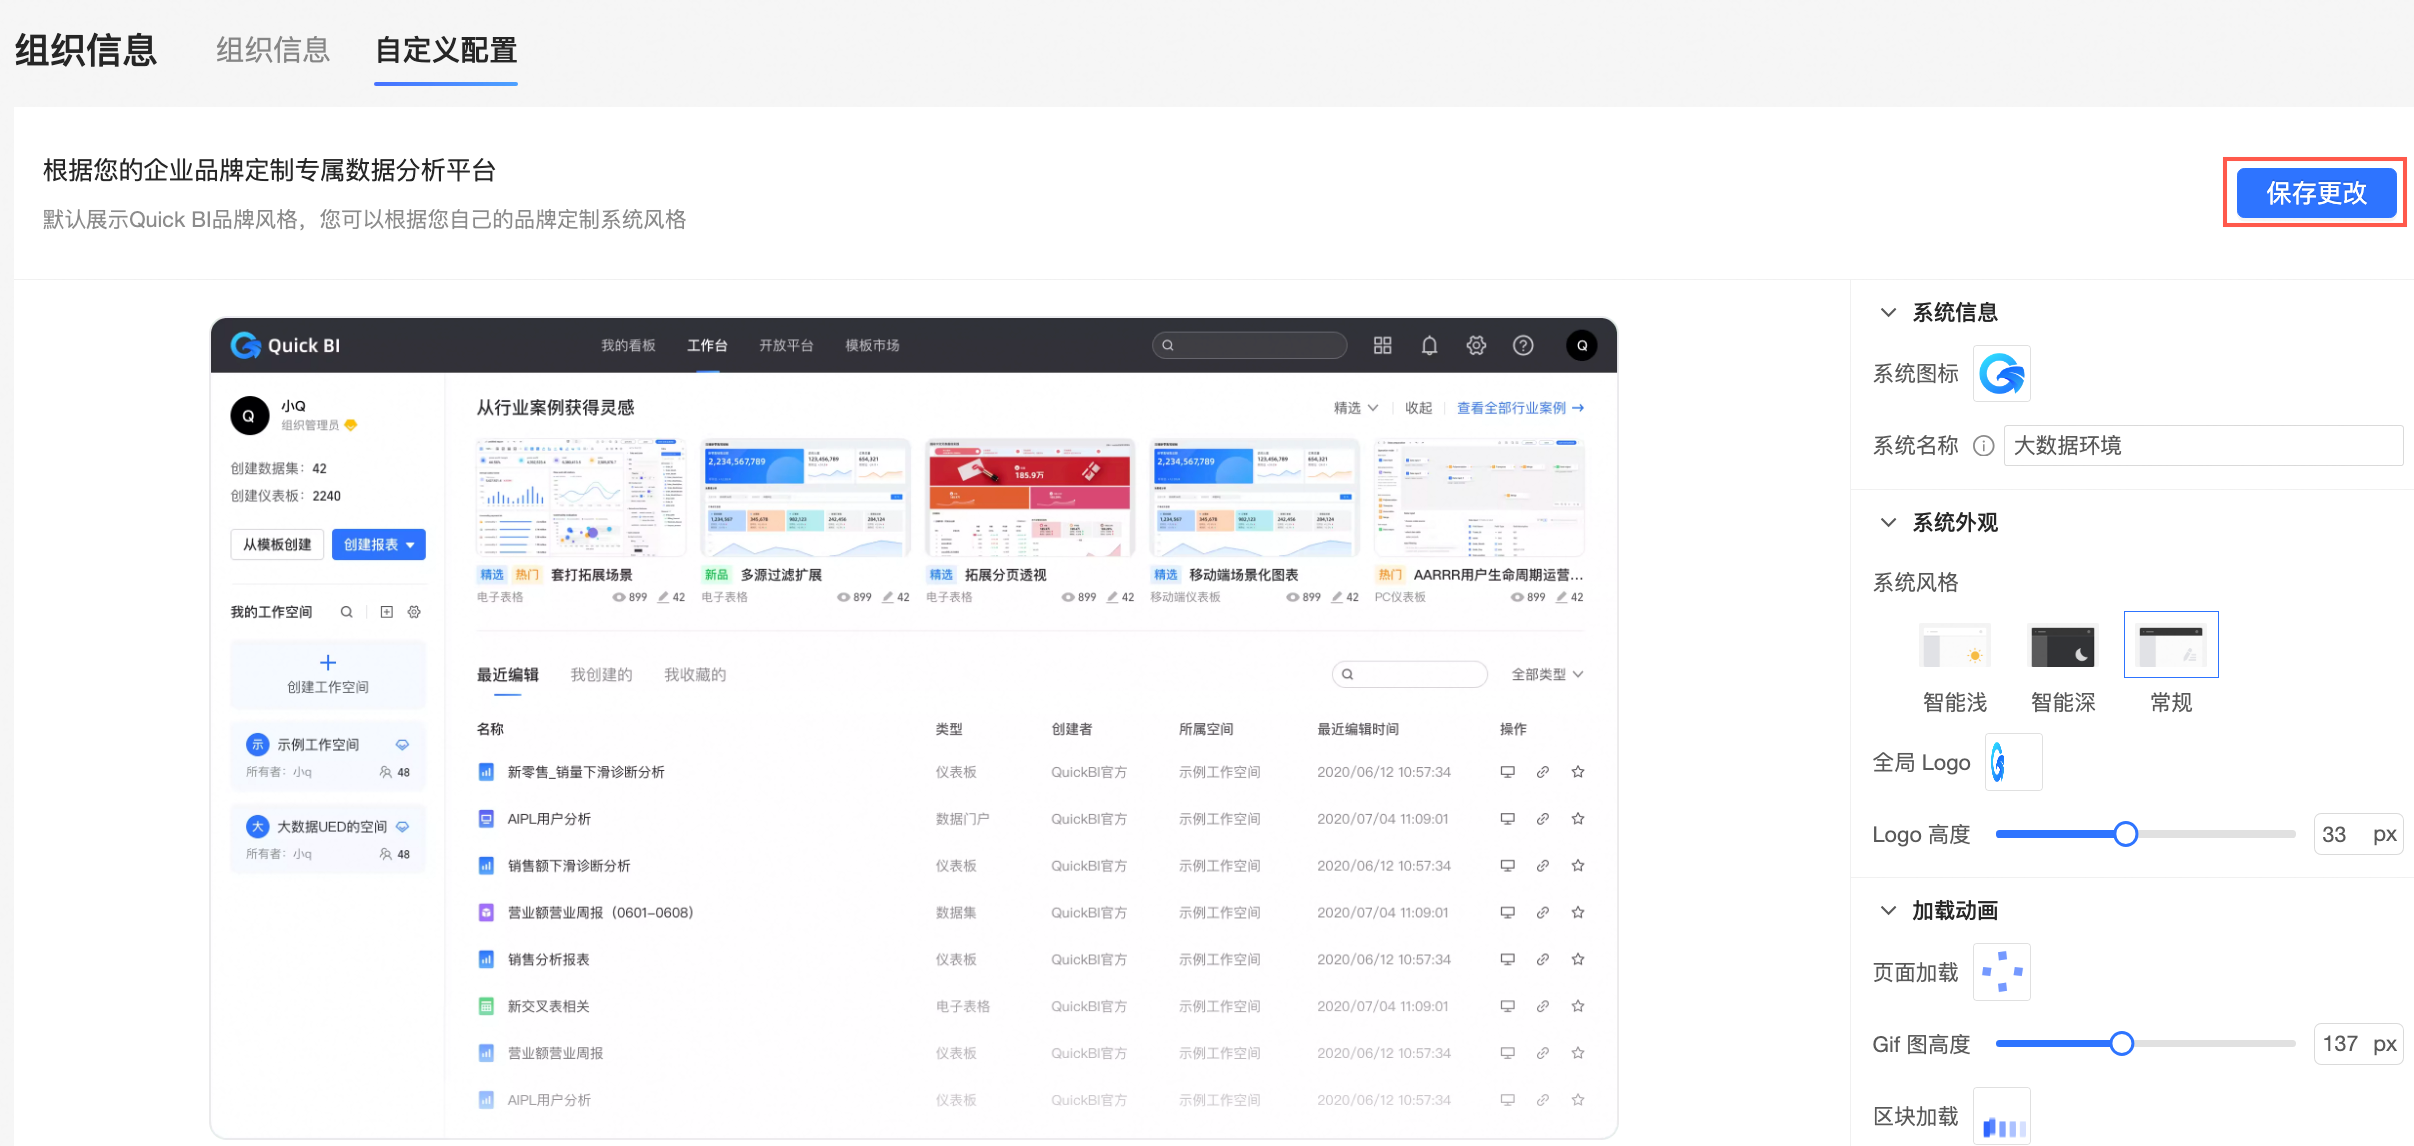Collapse the 系统外观 section
This screenshot has height=1146, width=2414.
pos(1888,522)
